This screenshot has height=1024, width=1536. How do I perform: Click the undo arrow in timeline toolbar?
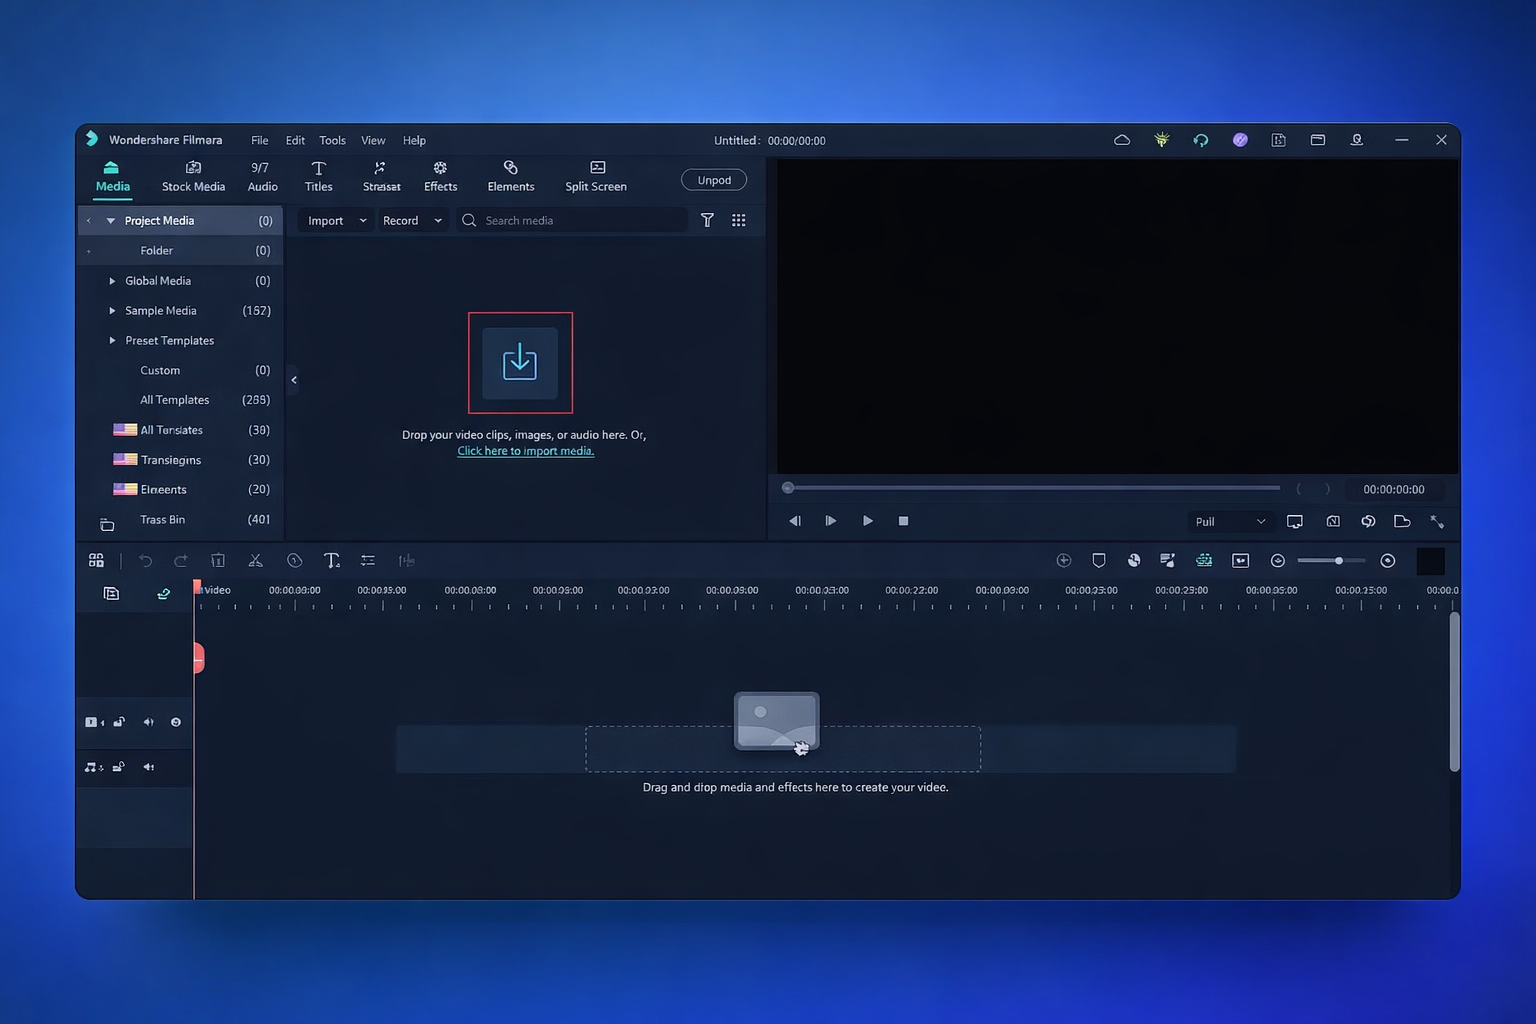coord(145,561)
